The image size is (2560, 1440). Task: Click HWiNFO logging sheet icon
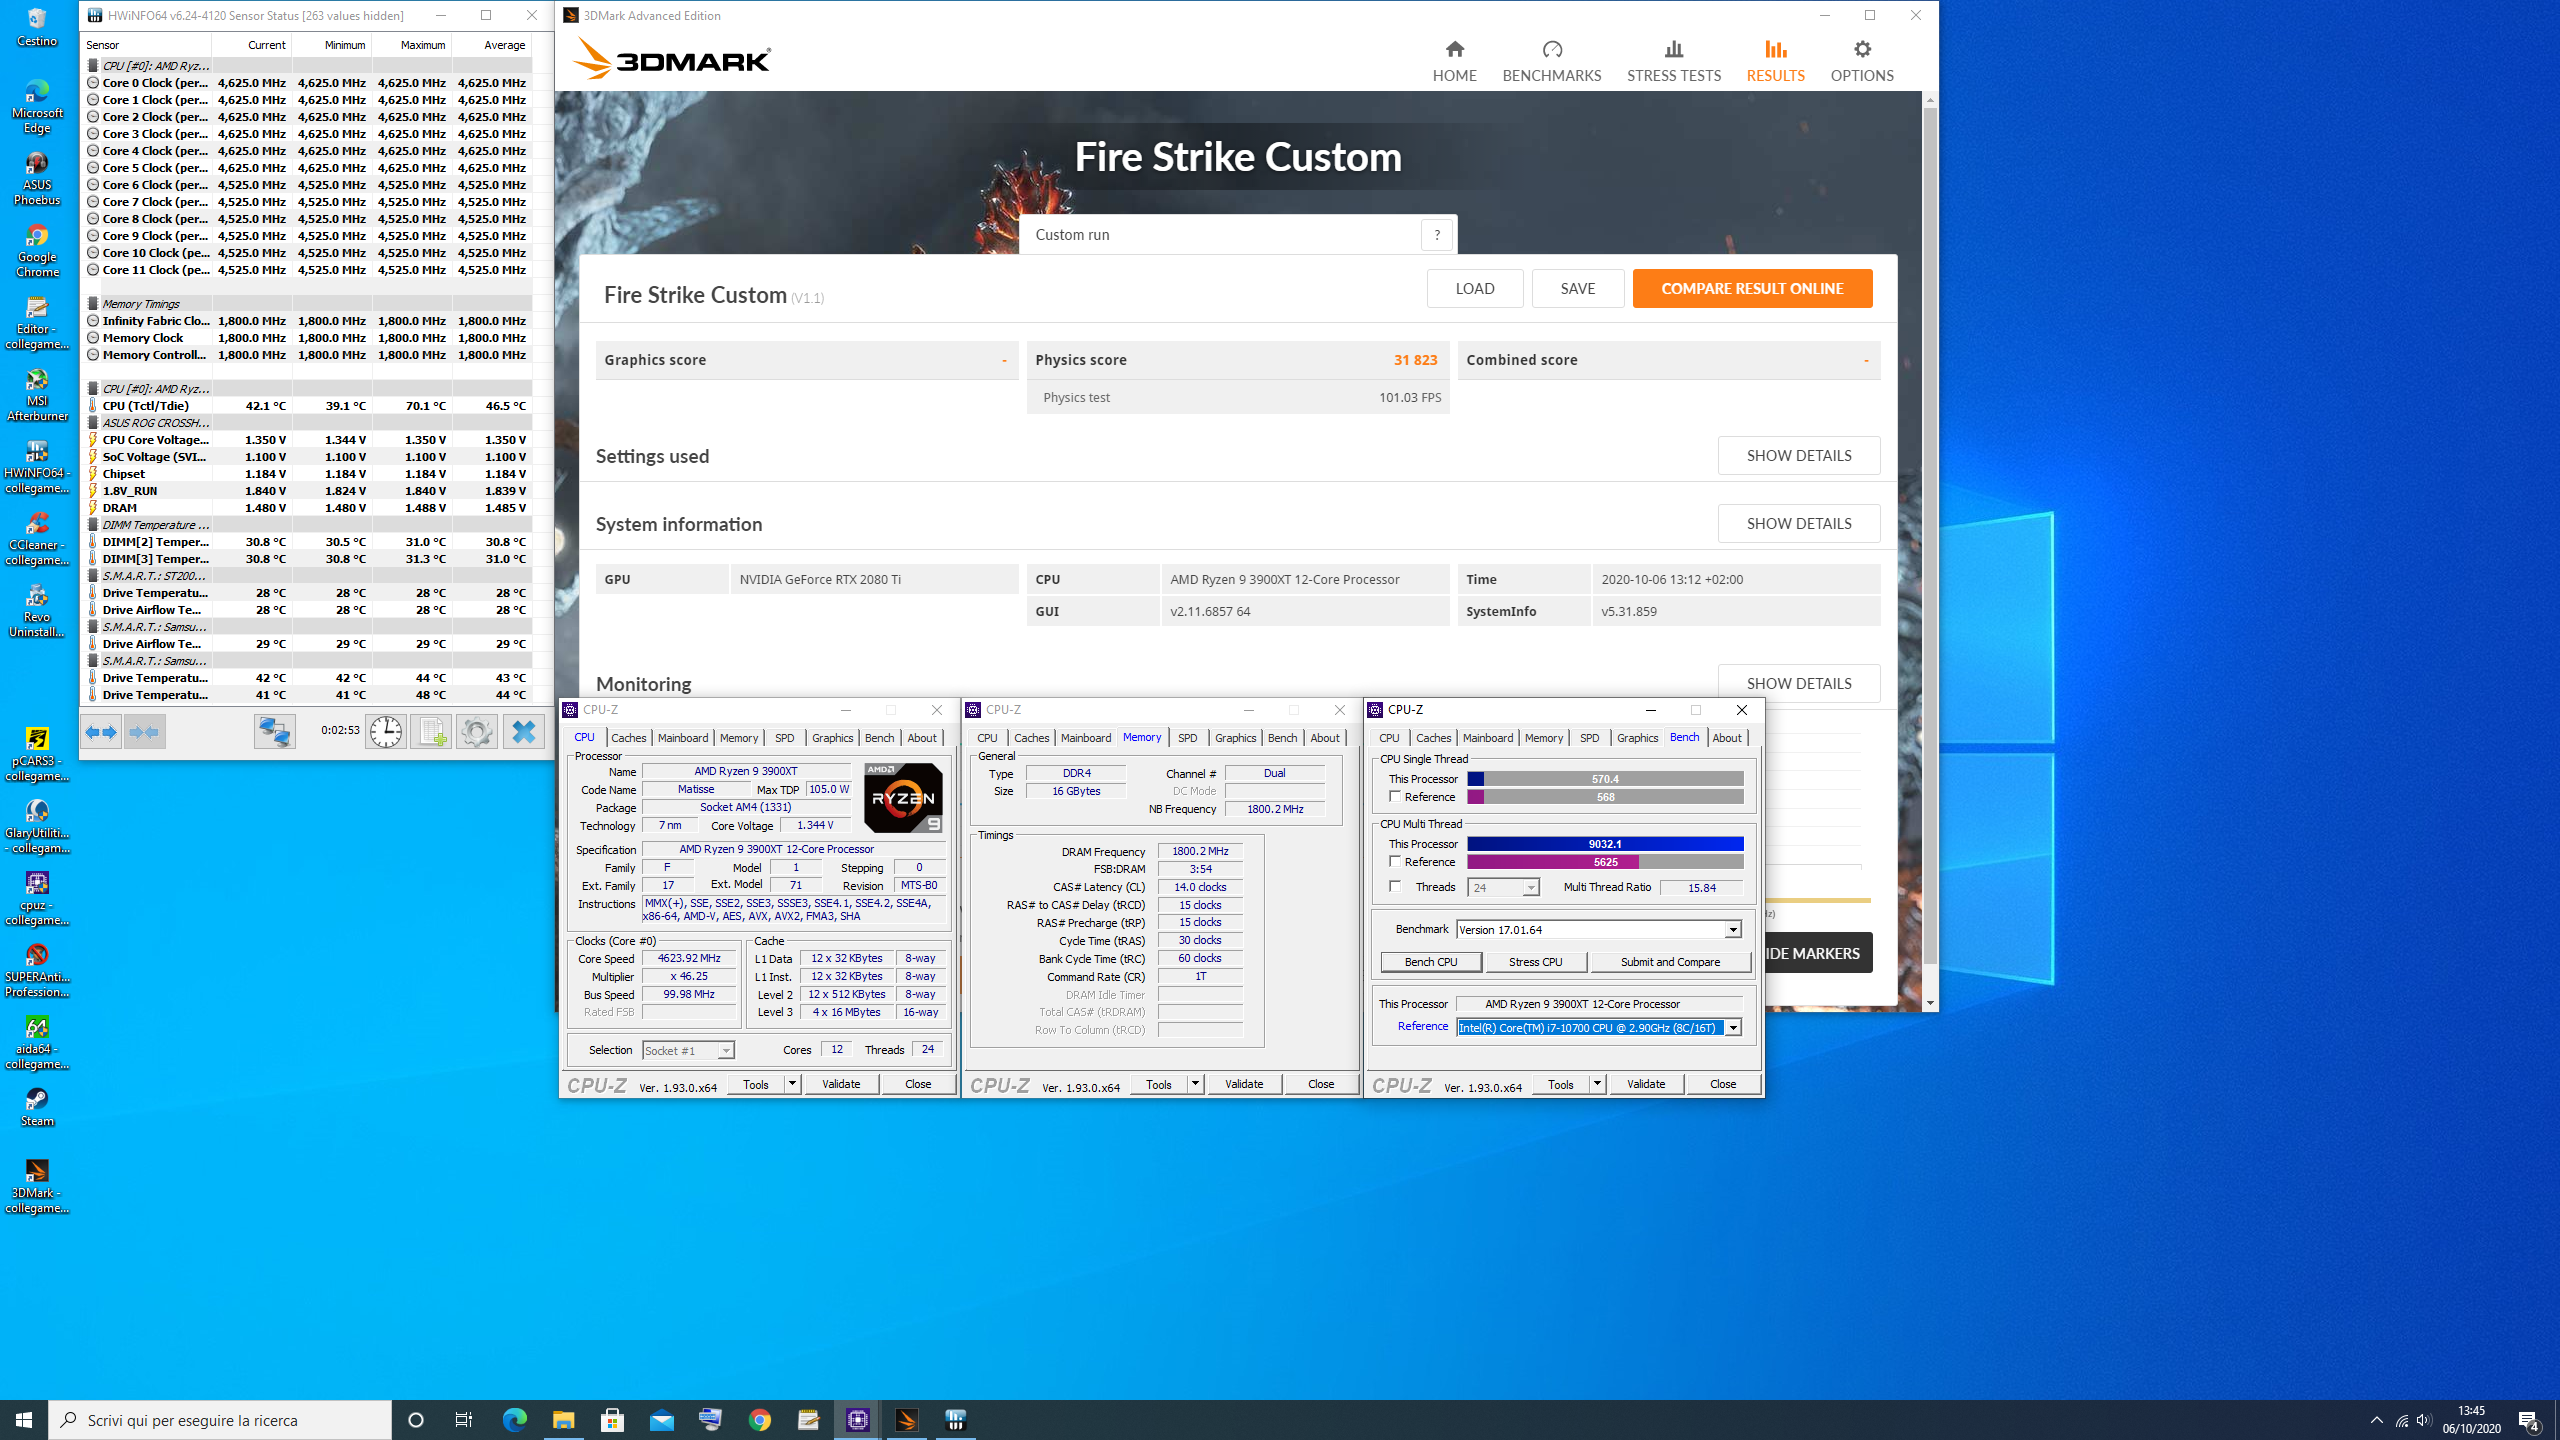coord(431,732)
